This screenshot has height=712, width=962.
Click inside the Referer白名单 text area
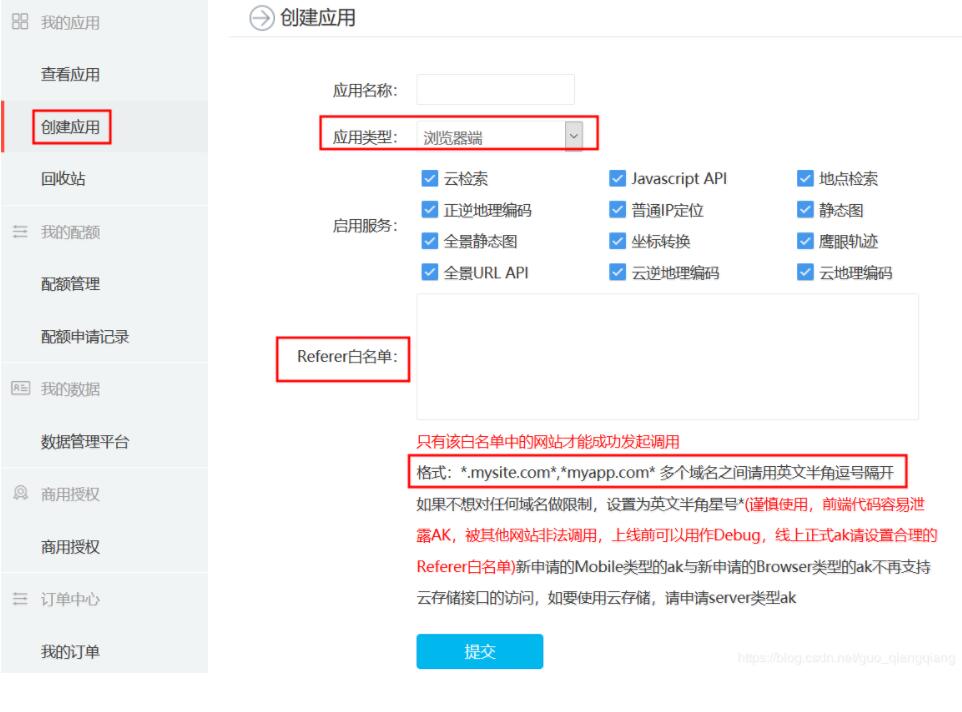pos(667,356)
